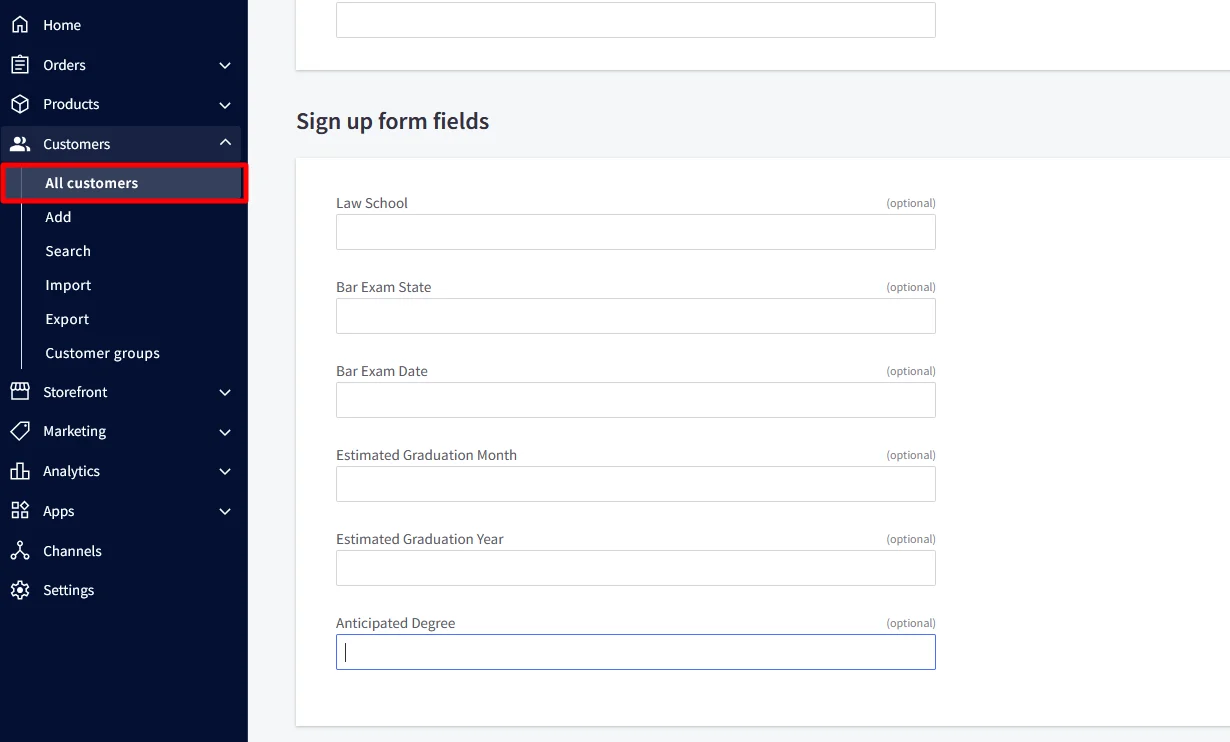Viewport: 1230px width, 742px height.
Task: Click the Export link
Action: pyautogui.click(x=66, y=319)
